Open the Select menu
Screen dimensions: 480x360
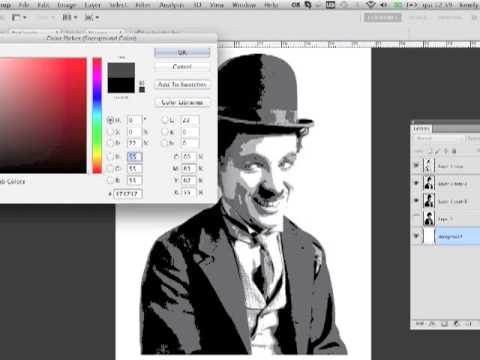pos(118,5)
